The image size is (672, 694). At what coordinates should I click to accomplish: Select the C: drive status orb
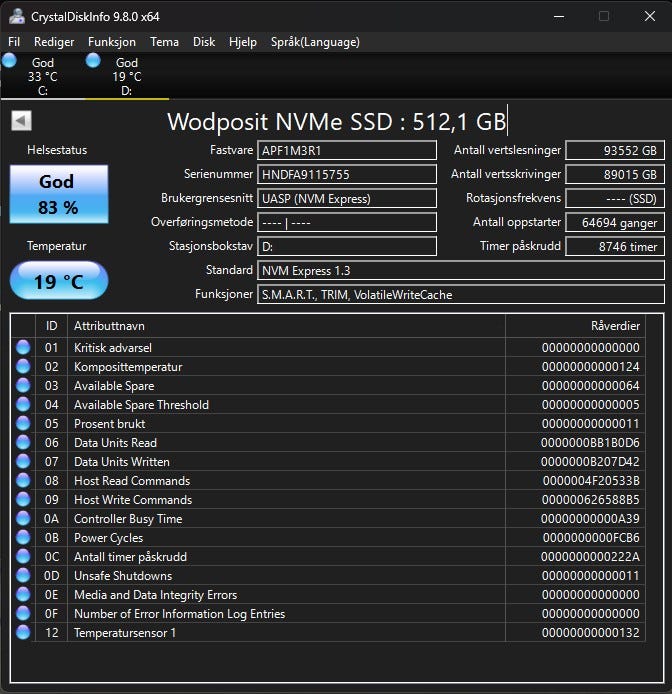point(9,61)
